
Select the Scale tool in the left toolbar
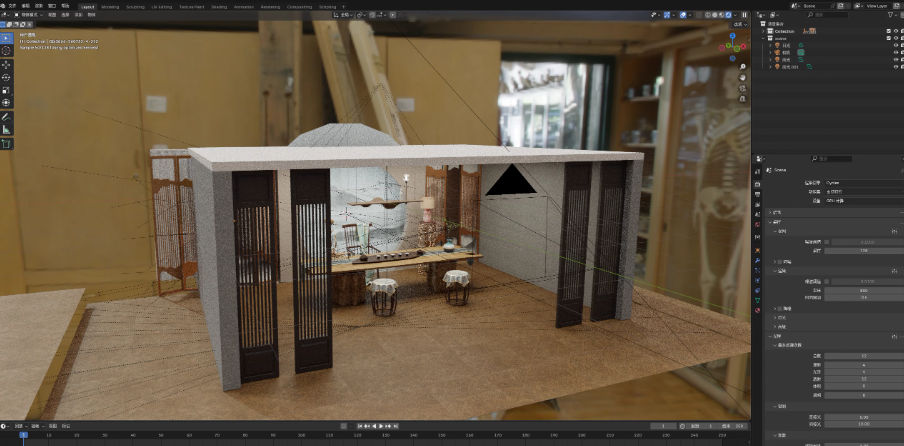pos(6,90)
